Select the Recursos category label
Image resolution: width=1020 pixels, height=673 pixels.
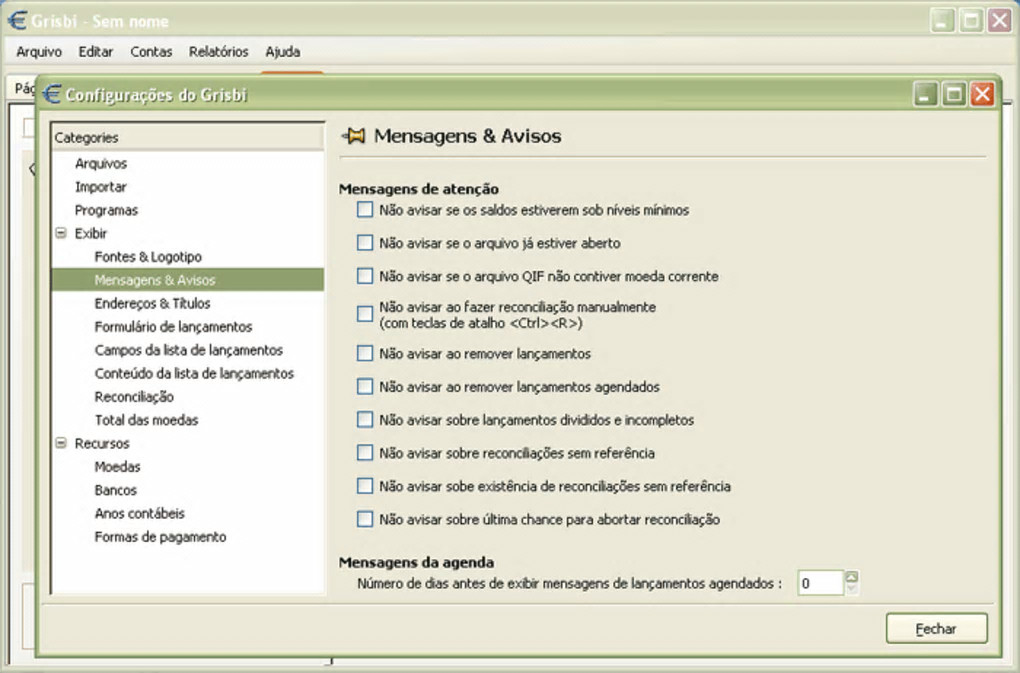[x=102, y=443]
